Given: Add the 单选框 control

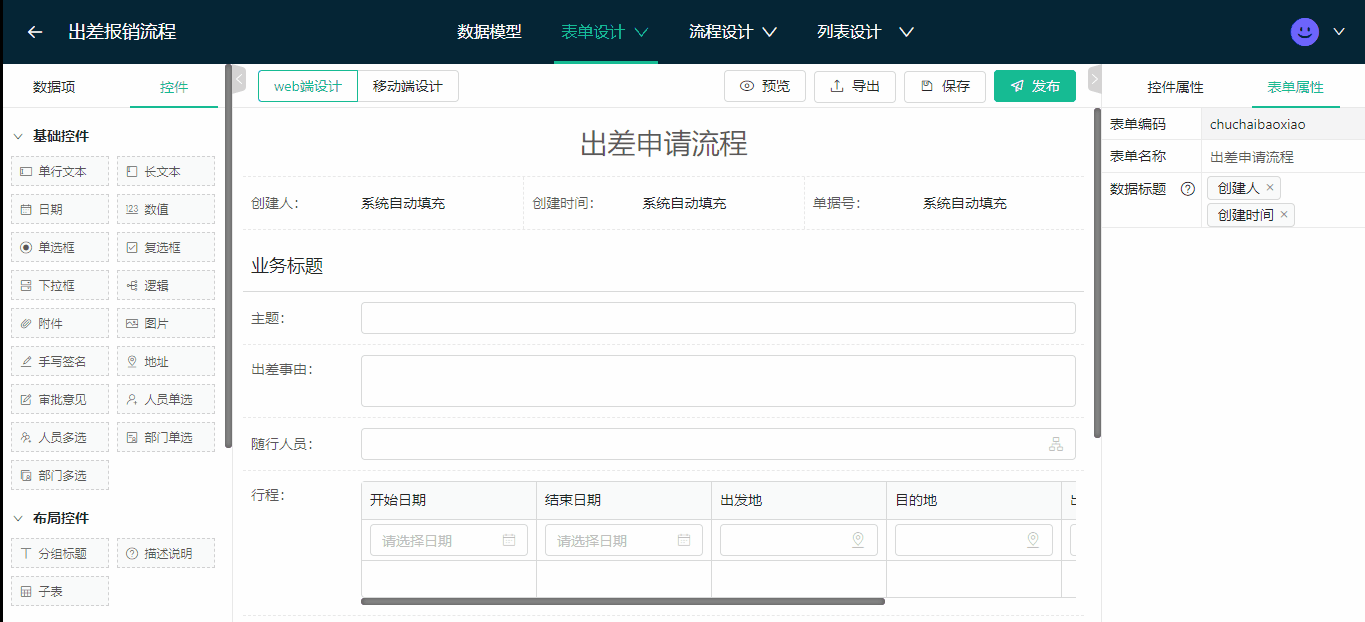Looking at the screenshot, I should (60, 247).
